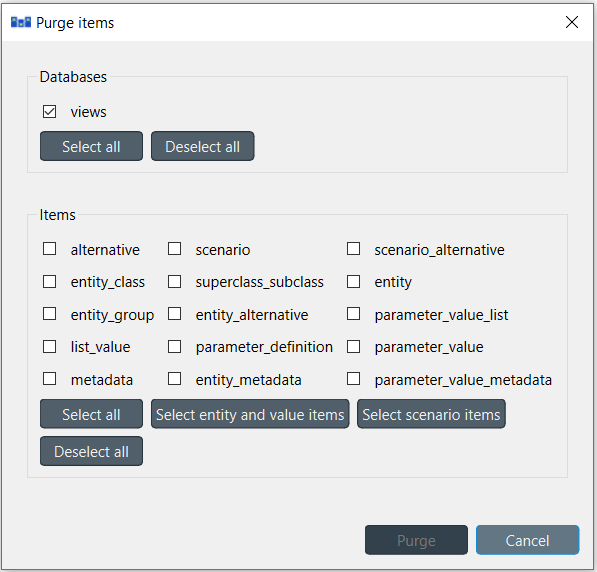Enable the entity_alternative checkbox

click(174, 314)
